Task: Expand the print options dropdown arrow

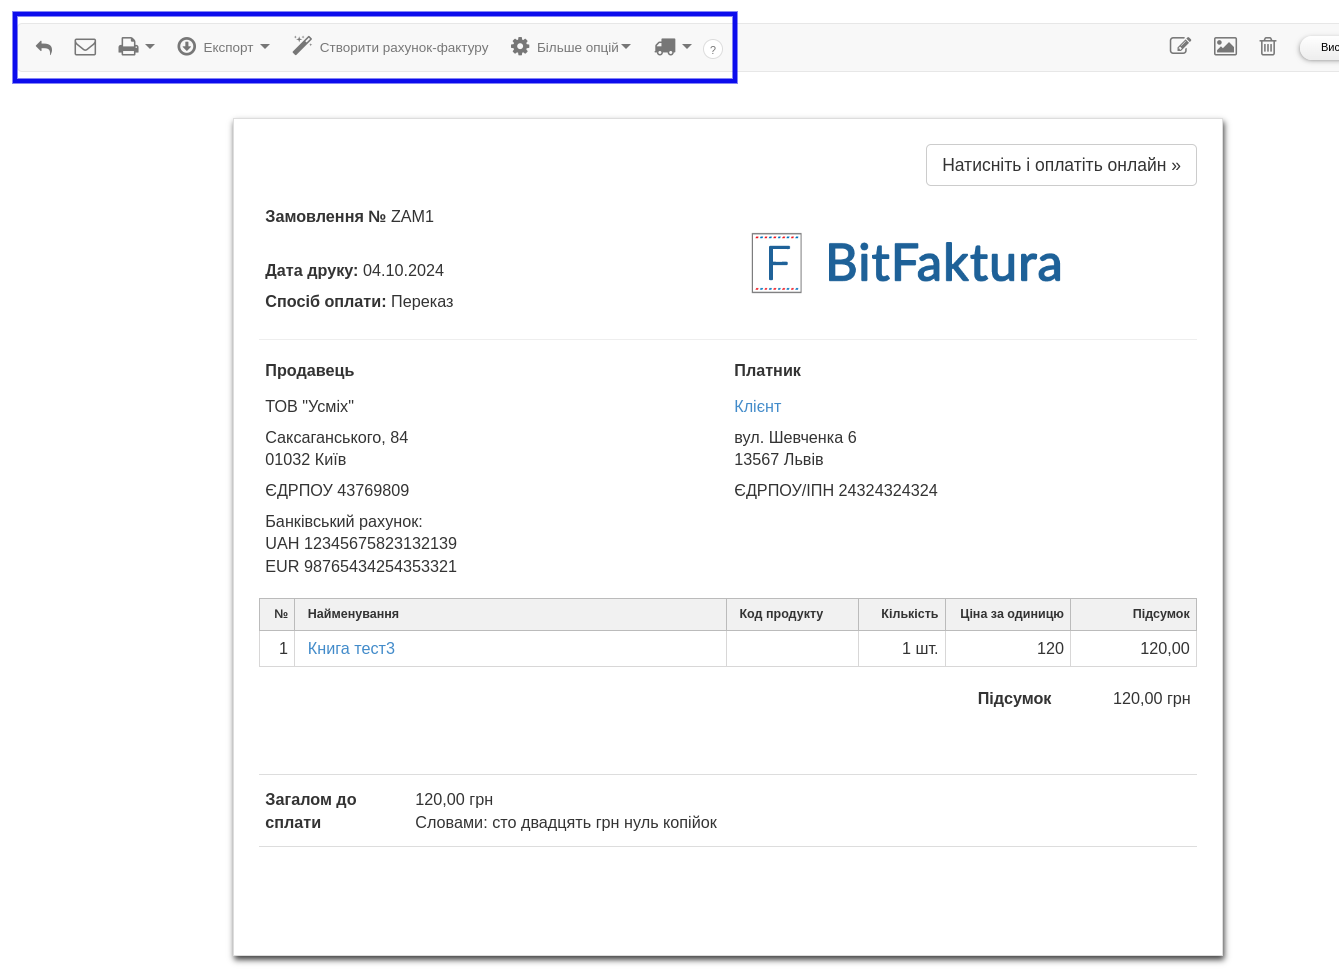Action: (150, 47)
